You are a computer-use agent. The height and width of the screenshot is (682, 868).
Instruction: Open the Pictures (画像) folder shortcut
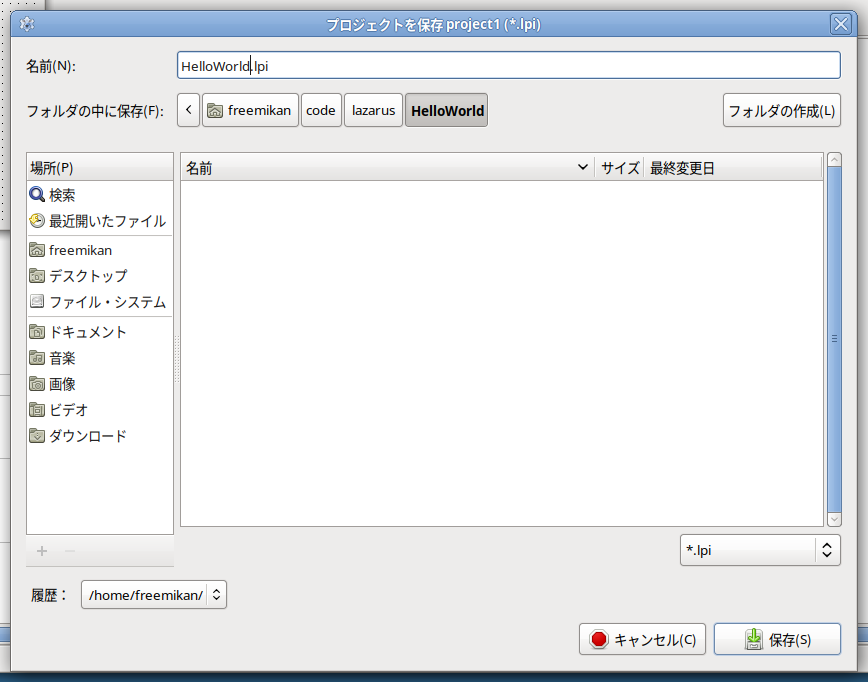tap(62, 384)
